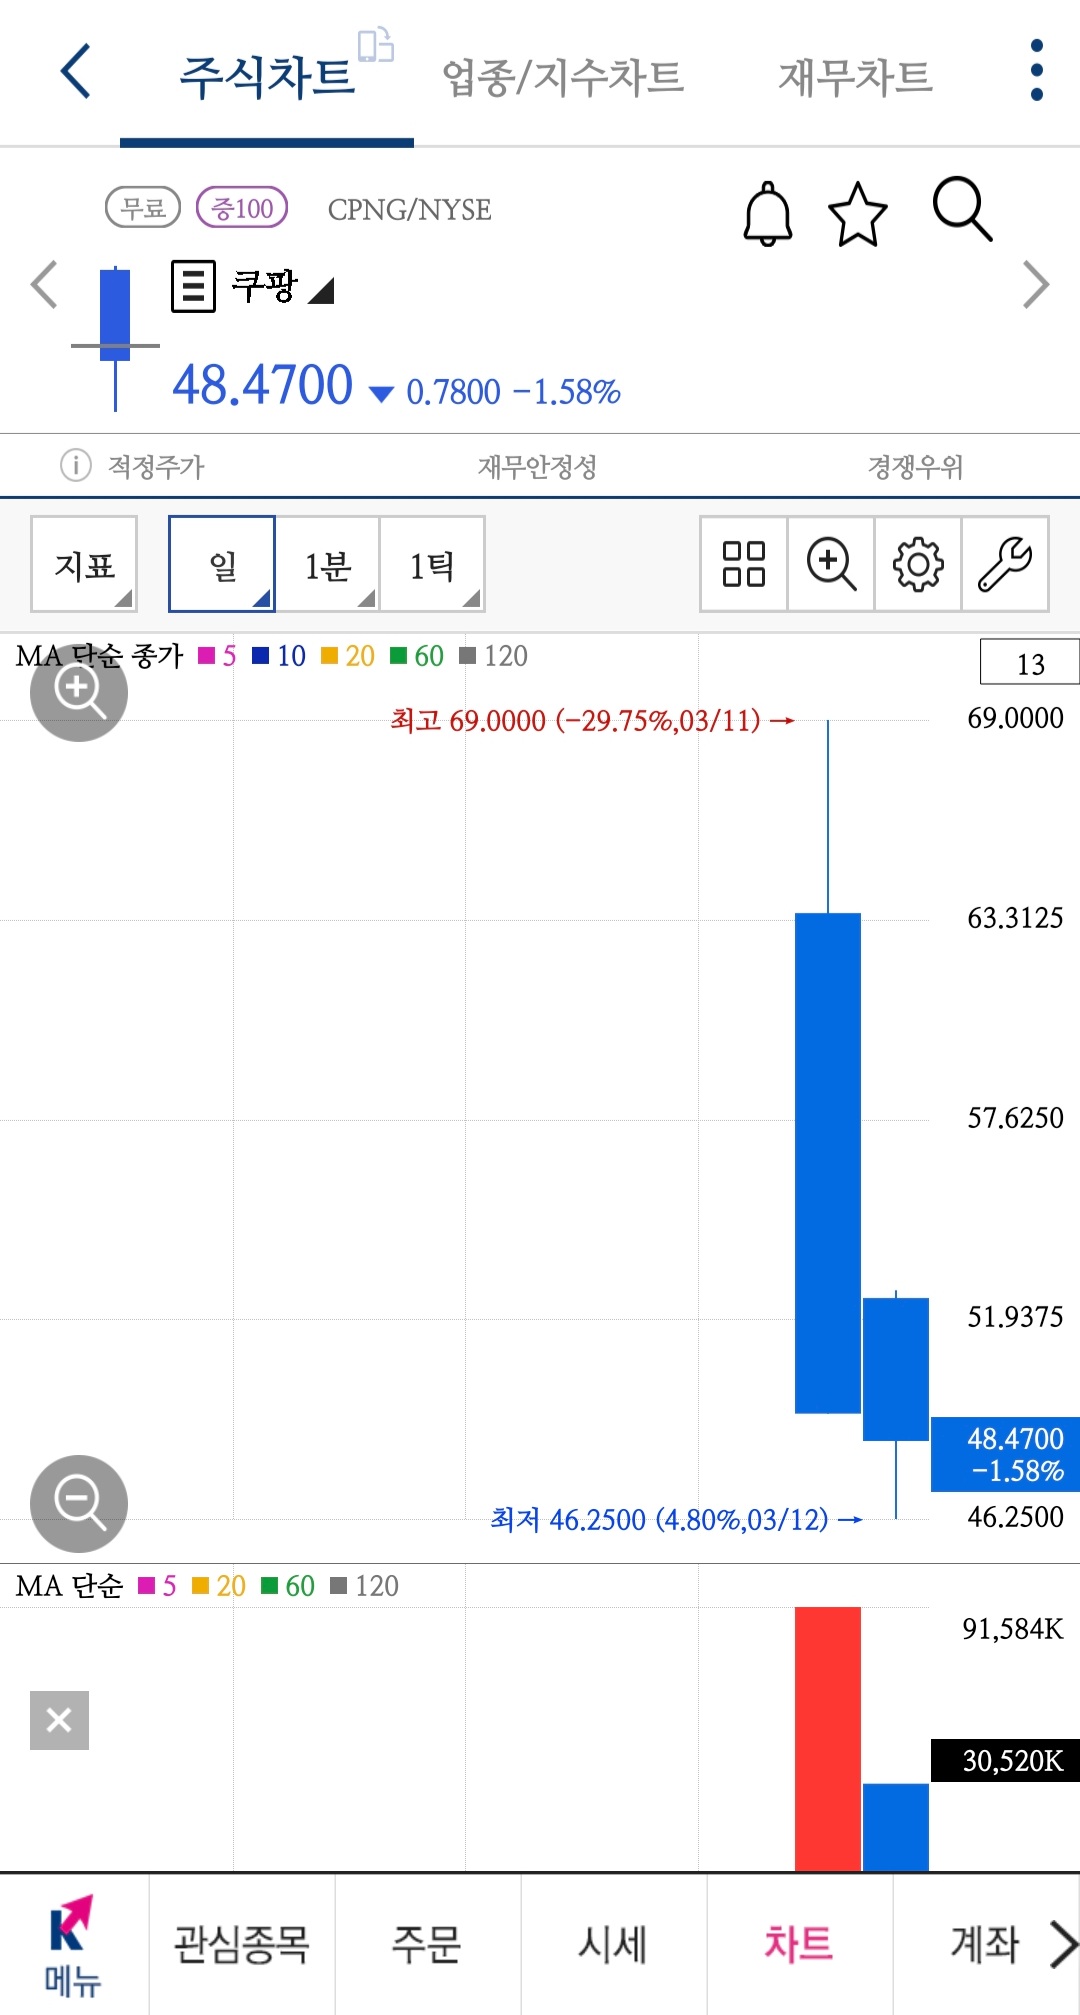Open 주문 in the bottom menu

(x=427, y=1944)
